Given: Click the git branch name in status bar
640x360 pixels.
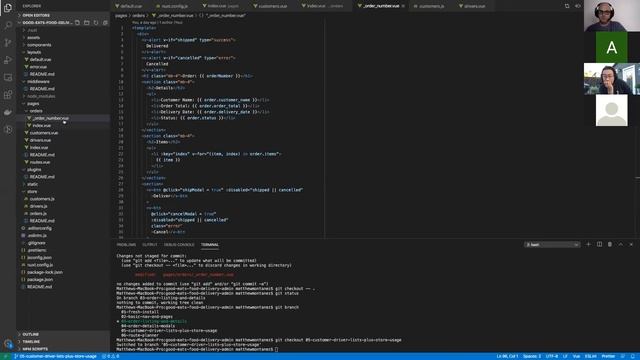Looking at the screenshot, I should (56, 356).
